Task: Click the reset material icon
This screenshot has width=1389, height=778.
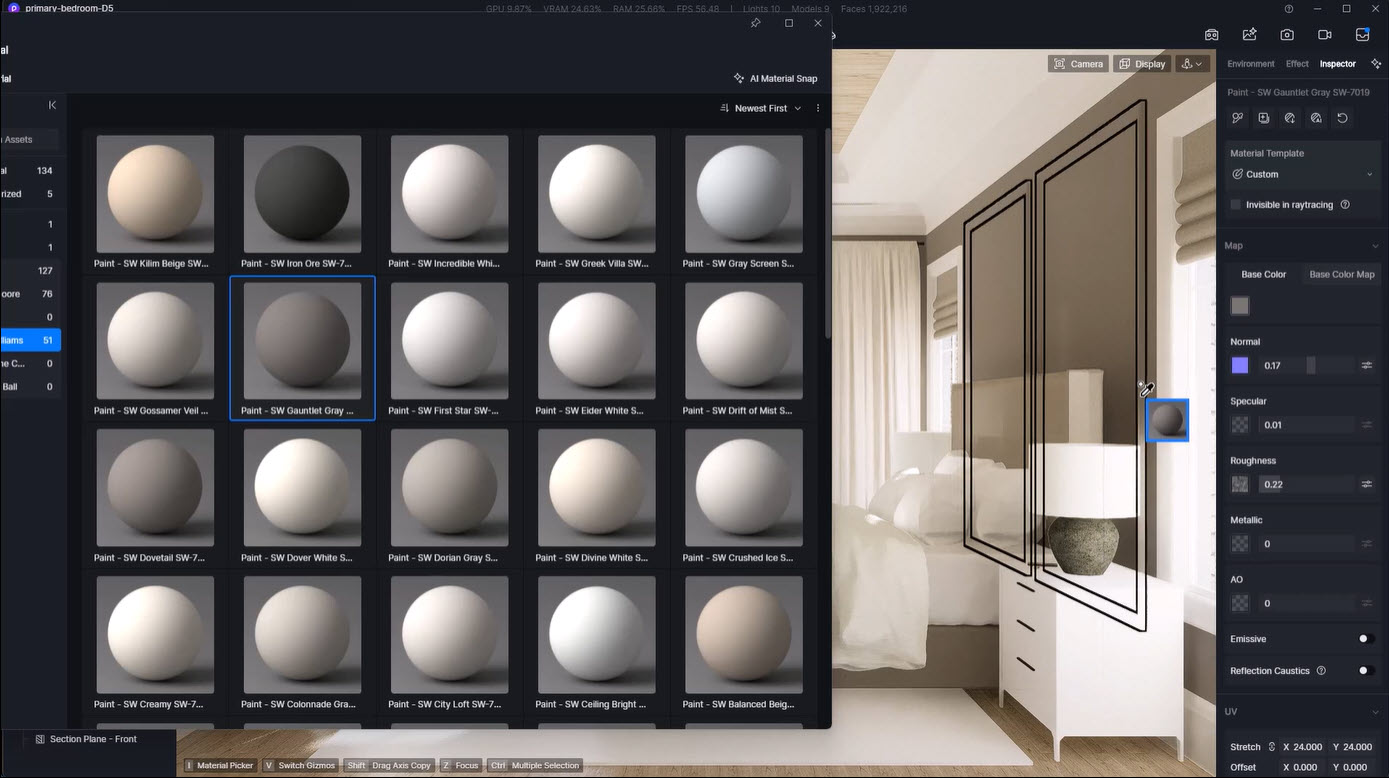Action: (x=1342, y=118)
